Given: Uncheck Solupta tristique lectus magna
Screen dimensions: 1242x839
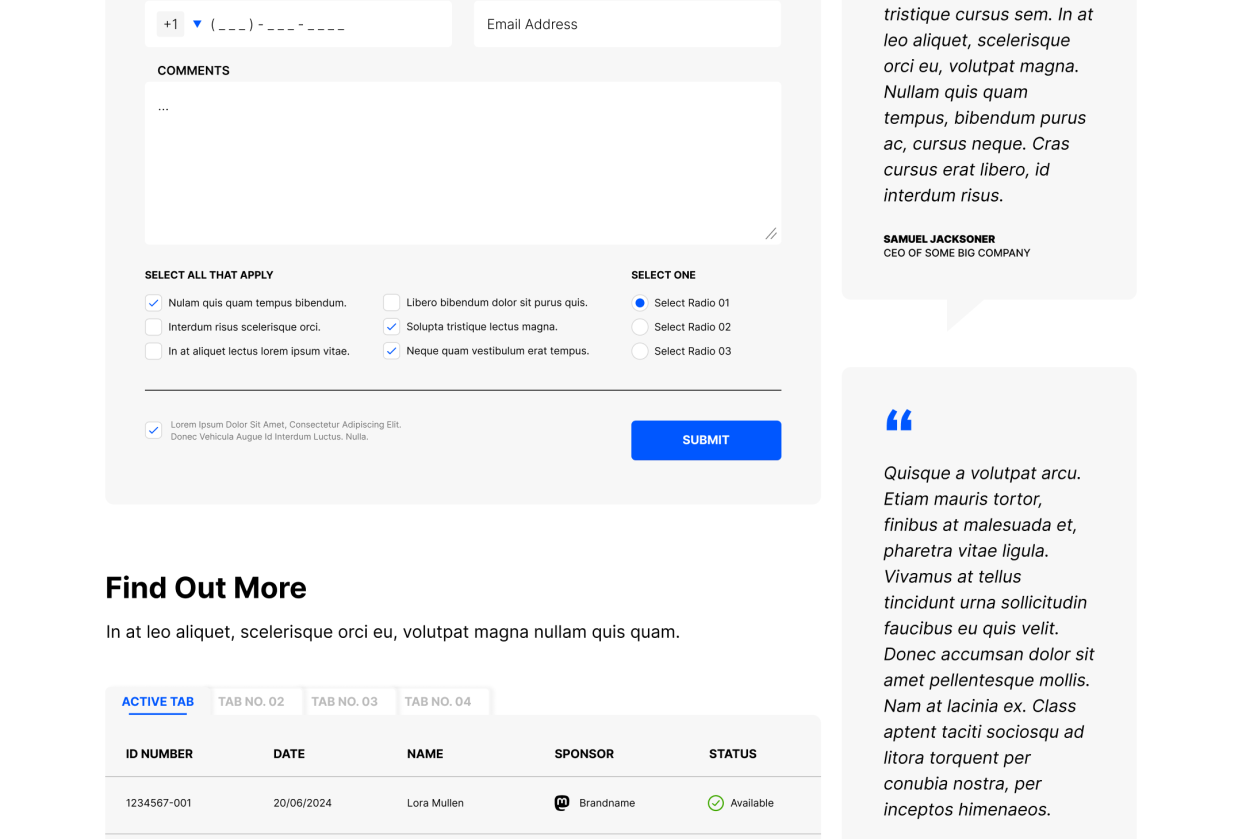Looking at the screenshot, I should (x=391, y=327).
